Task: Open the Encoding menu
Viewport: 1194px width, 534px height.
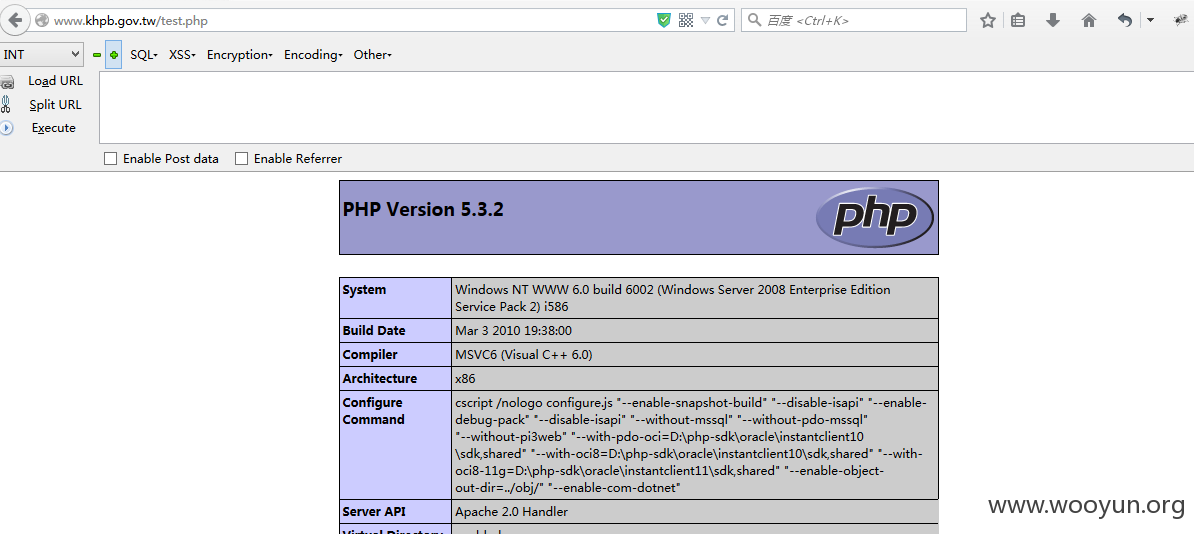Action: point(313,55)
